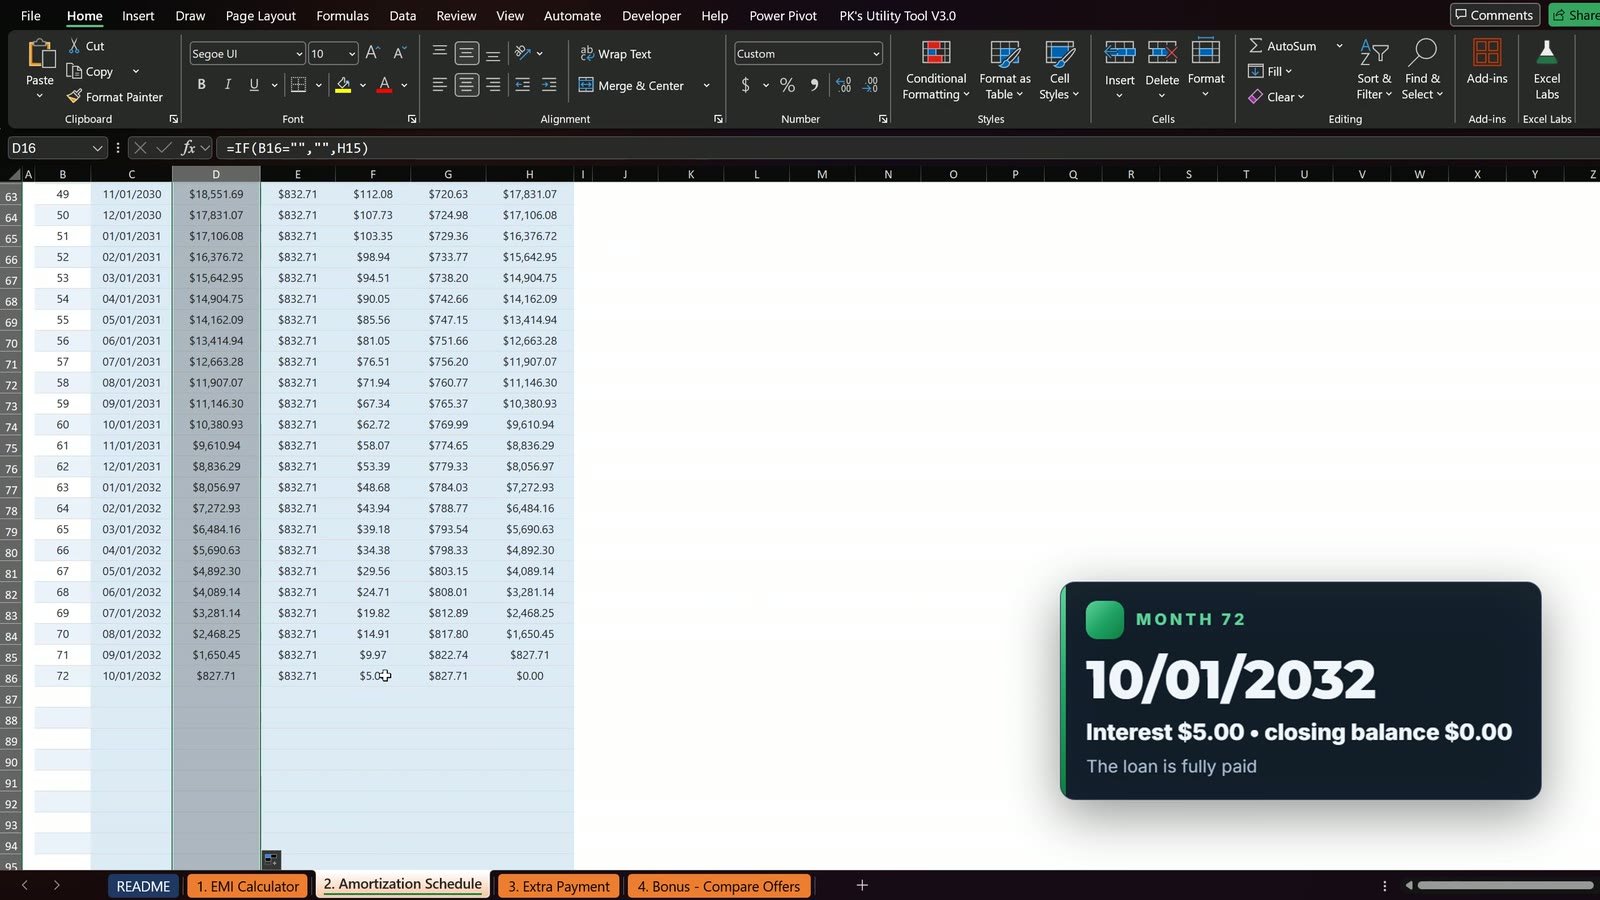This screenshot has height=900, width=1600.
Task: Click the Percent Style icon
Action: click(x=787, y=85)
